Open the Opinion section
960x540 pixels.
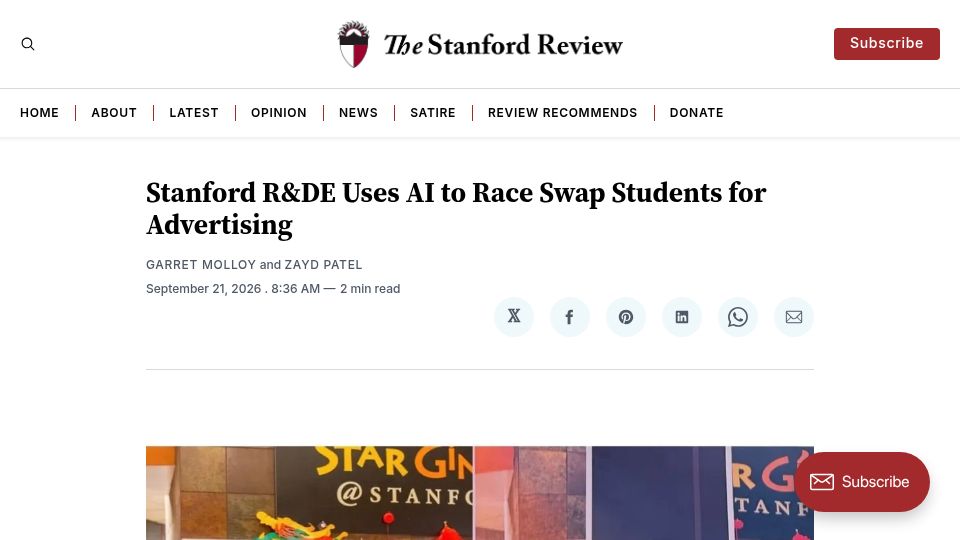[x=279, y=113]
